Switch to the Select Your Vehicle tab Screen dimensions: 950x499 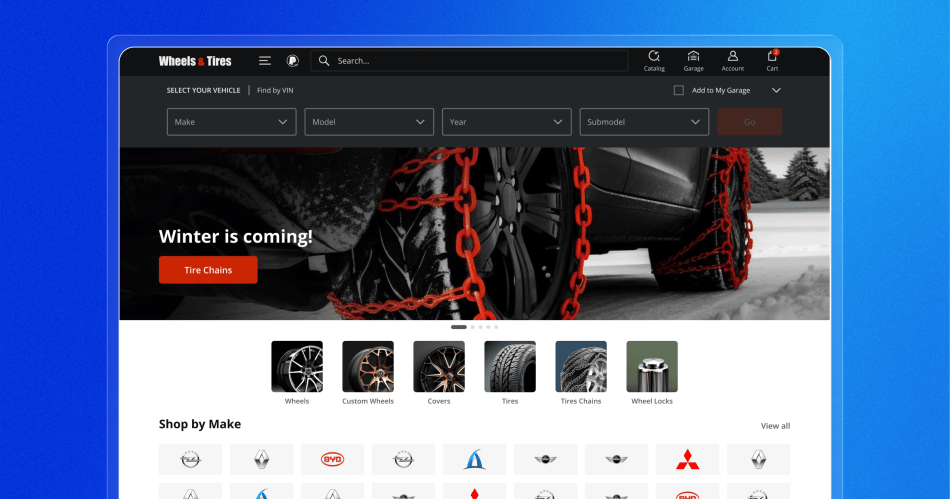204,90
